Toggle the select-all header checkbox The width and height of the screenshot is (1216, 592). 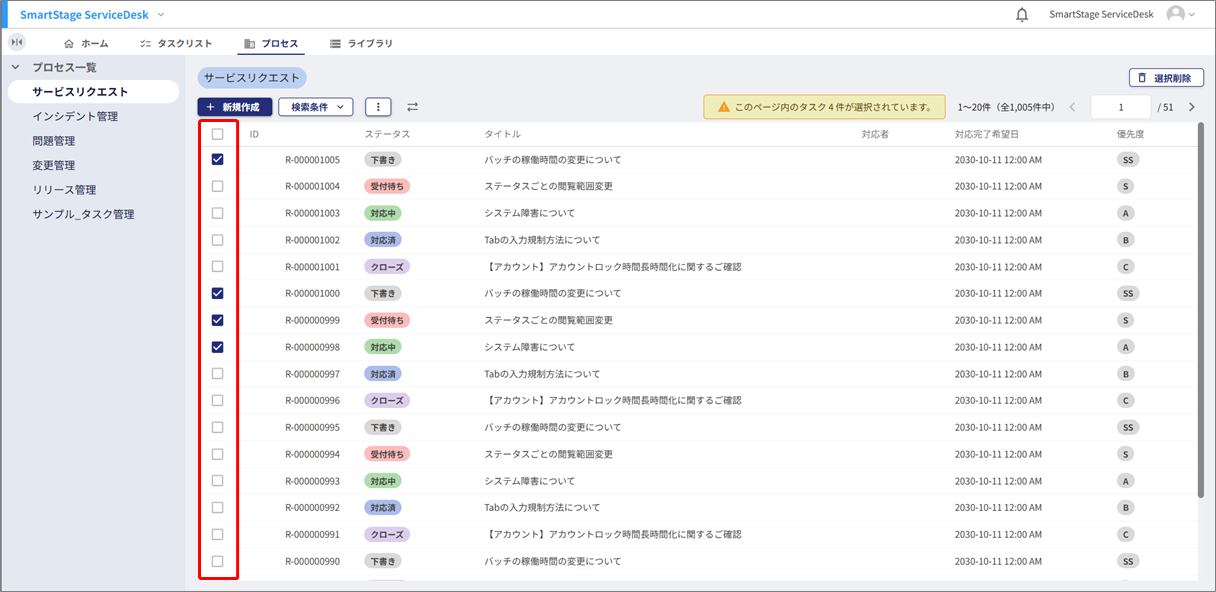click(x=217, y=134)
